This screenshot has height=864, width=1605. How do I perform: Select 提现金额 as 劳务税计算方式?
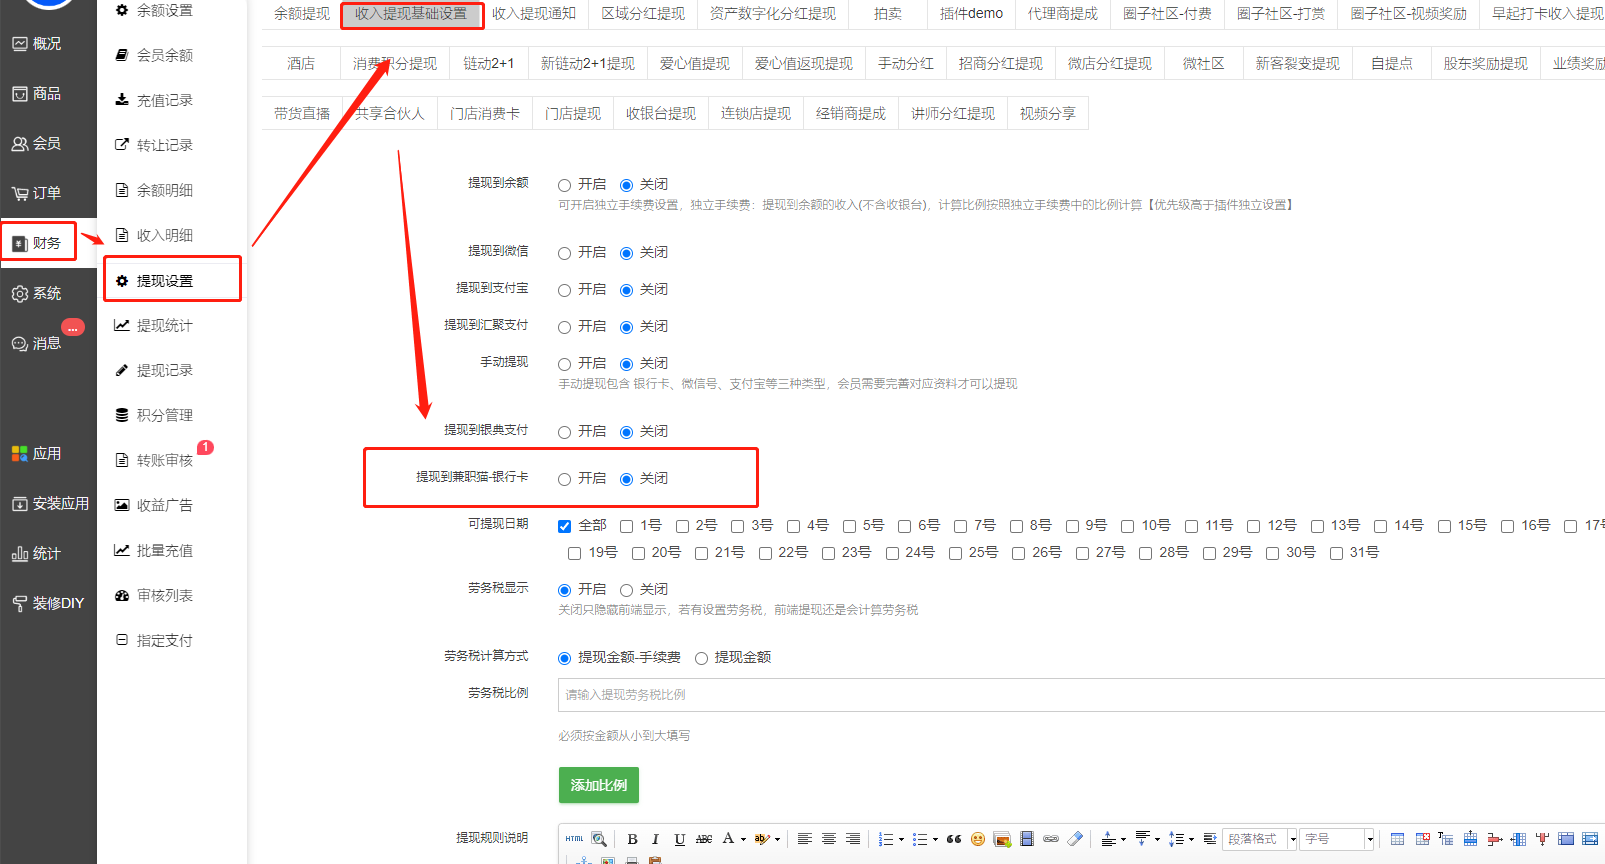pyautogui.click(x=702, y=658)
